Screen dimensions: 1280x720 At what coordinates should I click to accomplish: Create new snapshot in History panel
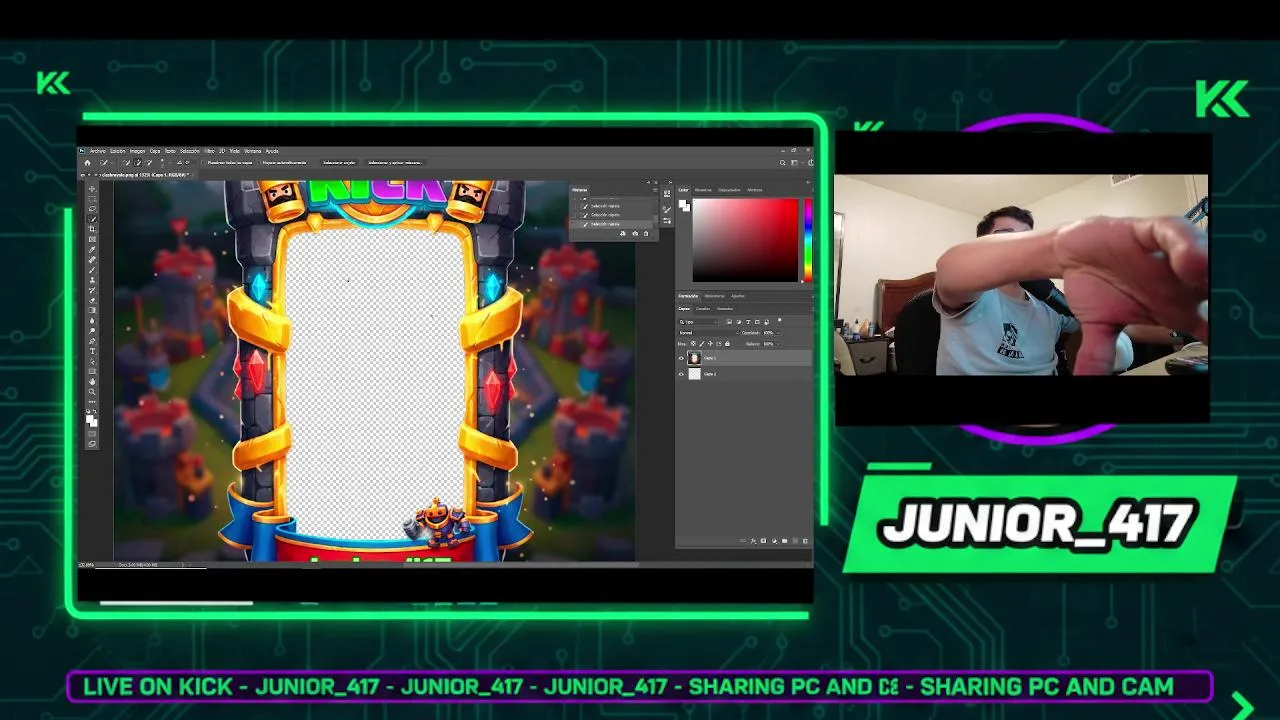(635, 234)
